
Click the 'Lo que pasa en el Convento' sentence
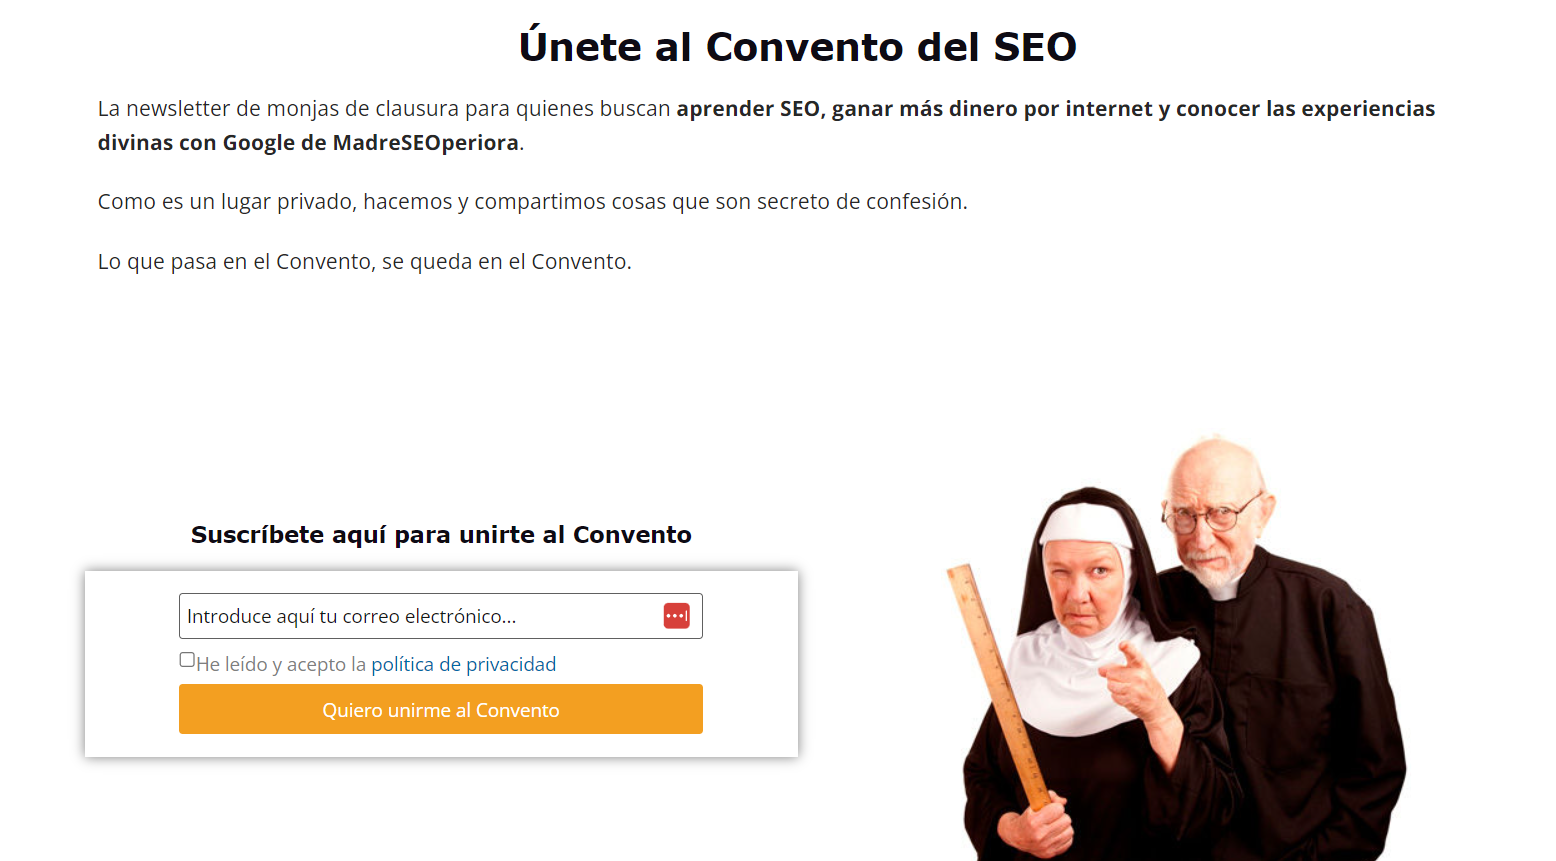(364, 262)
